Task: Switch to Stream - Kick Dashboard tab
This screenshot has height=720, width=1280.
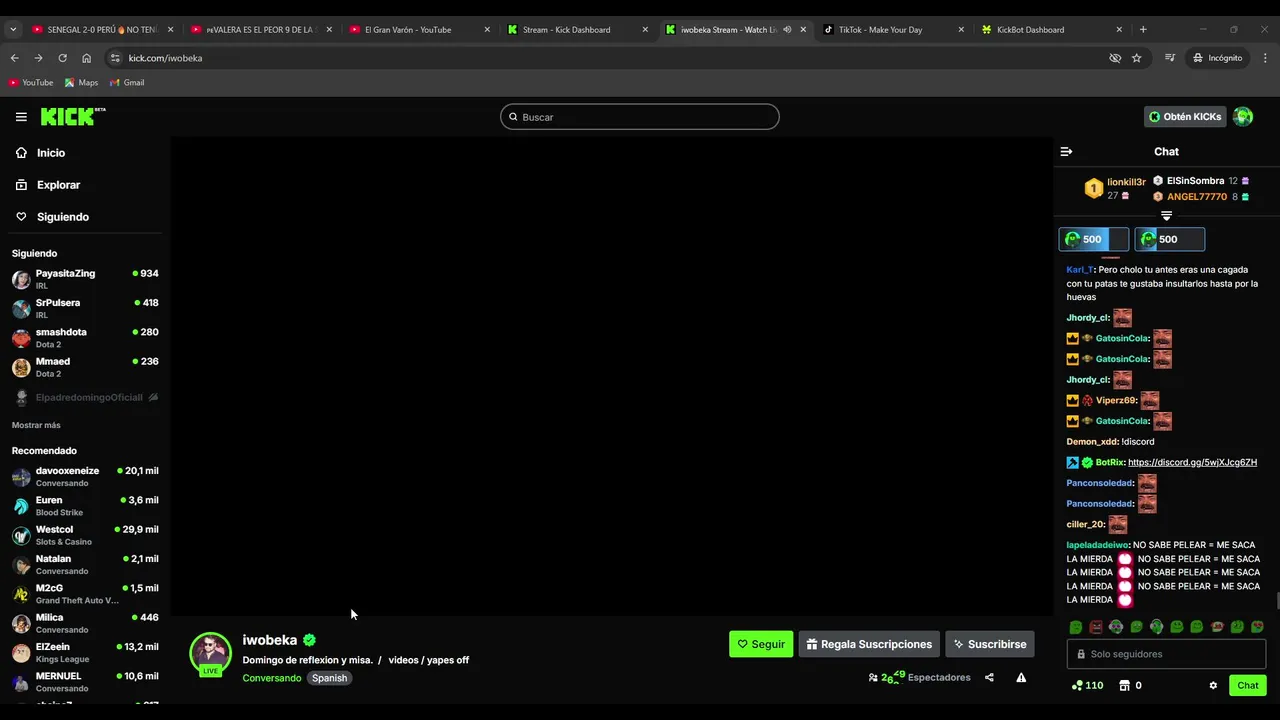Action: (x=577, y=30)
